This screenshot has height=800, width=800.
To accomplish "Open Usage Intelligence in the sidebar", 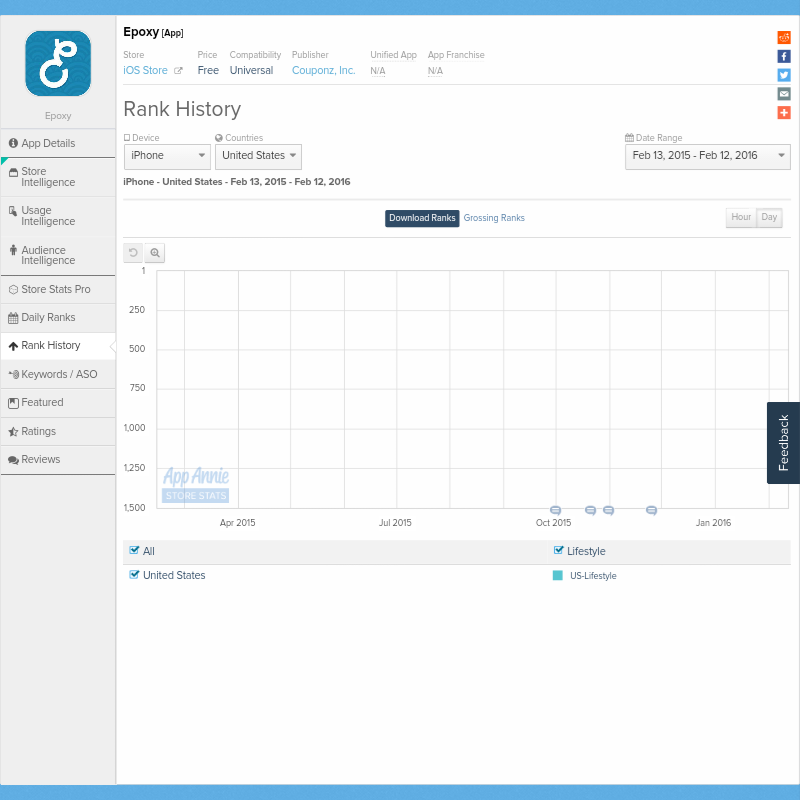I will click(x=58, y=216).
